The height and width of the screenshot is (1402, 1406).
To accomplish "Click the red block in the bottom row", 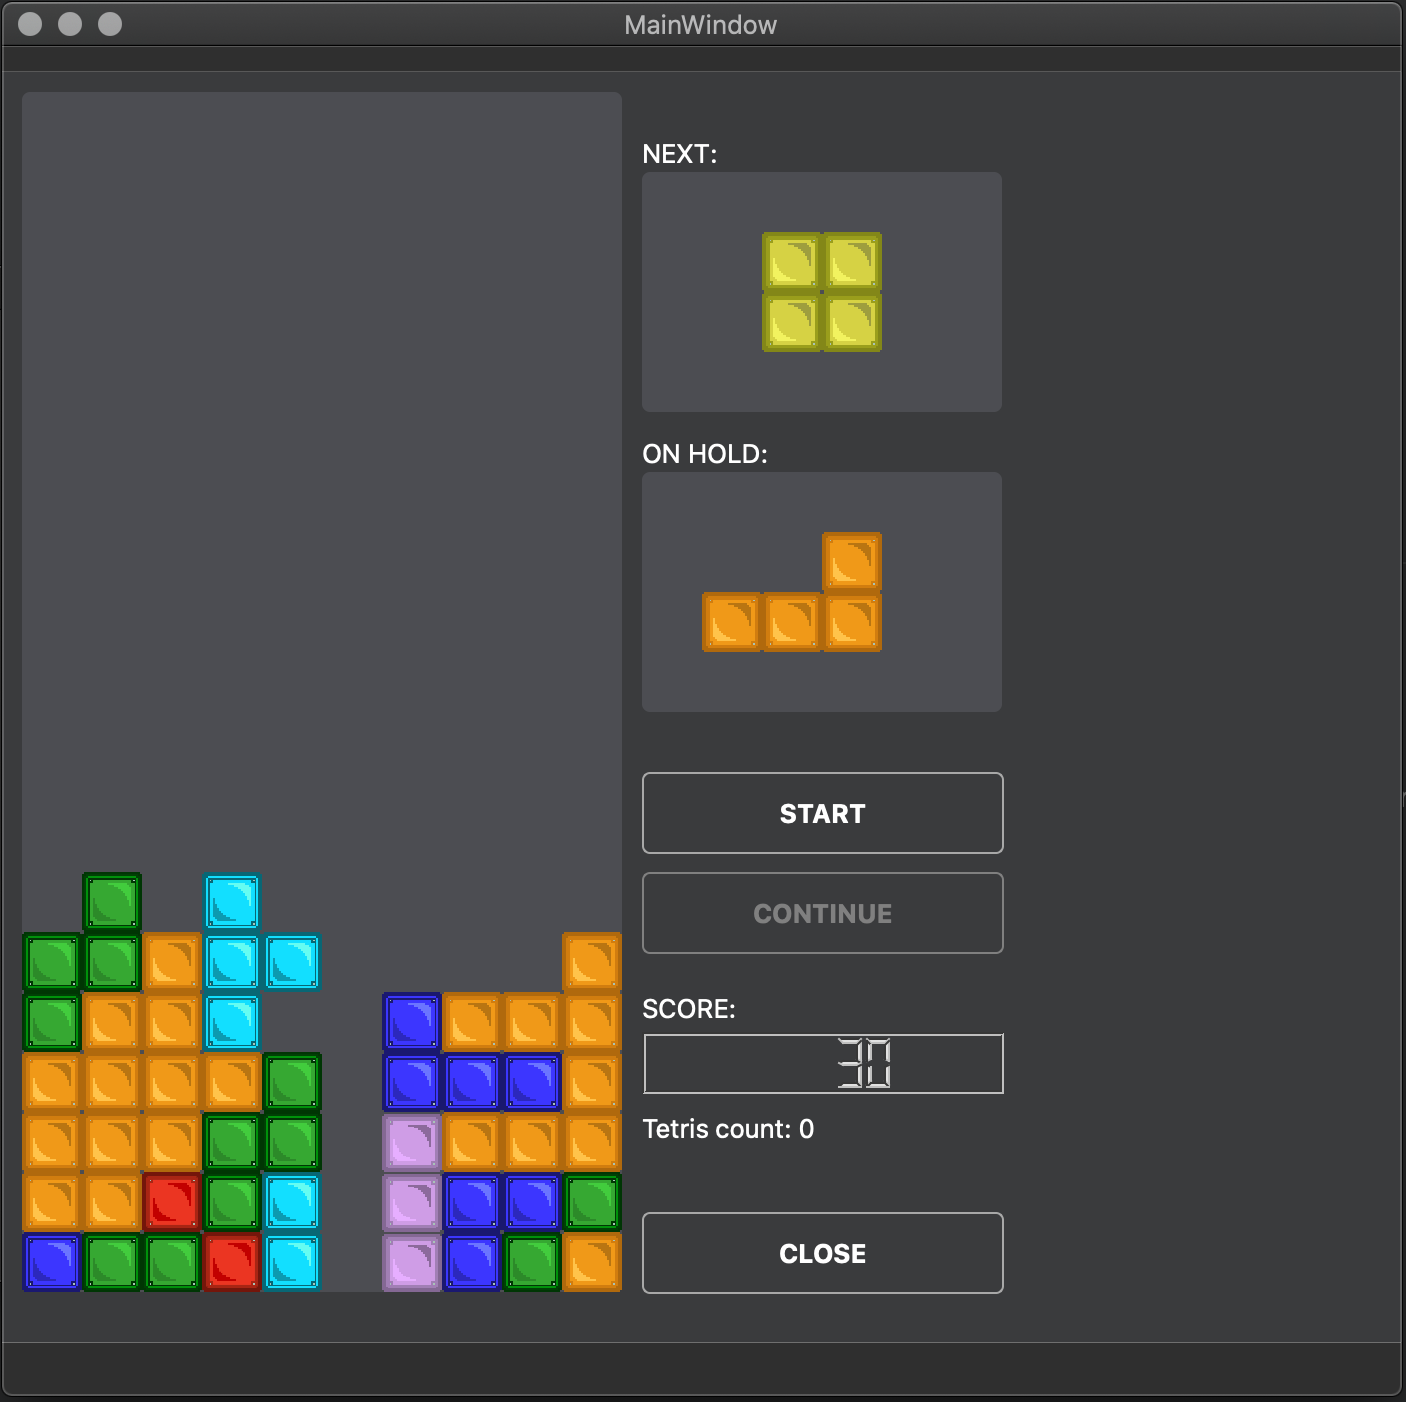I will click(x=231, y=1262).
